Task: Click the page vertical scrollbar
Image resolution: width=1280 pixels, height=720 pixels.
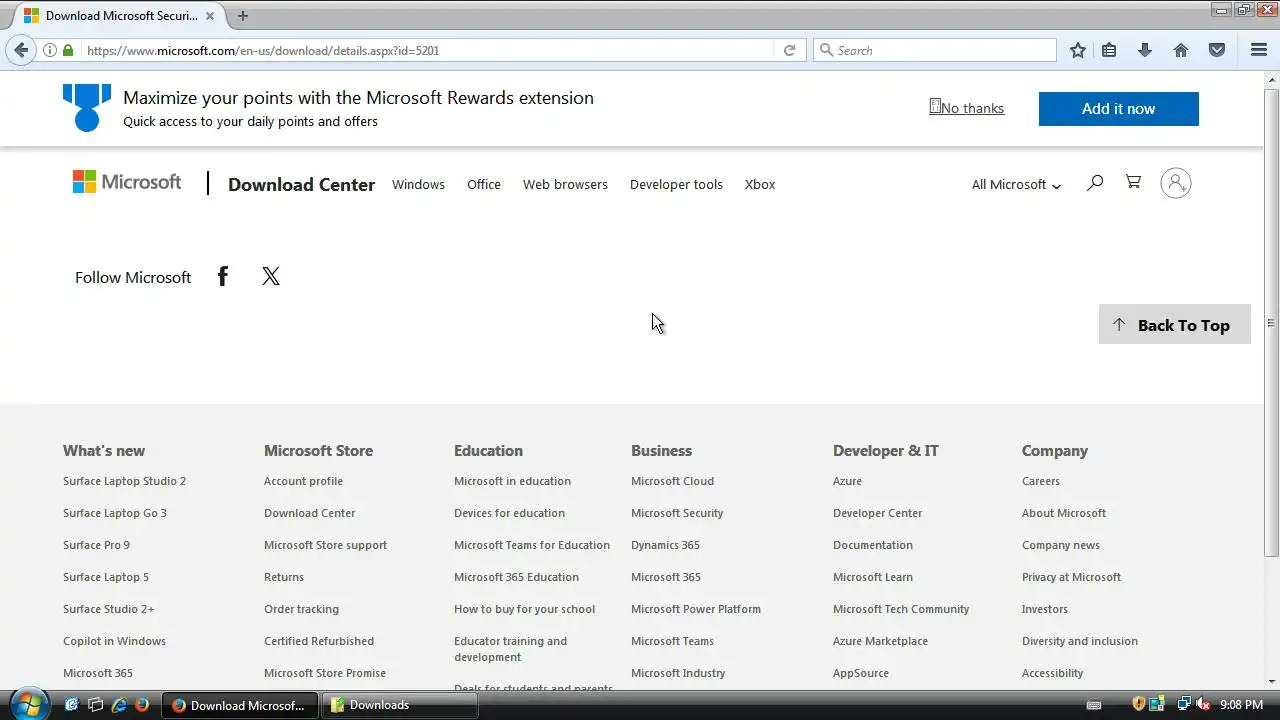Action: tap(1271, 322)
